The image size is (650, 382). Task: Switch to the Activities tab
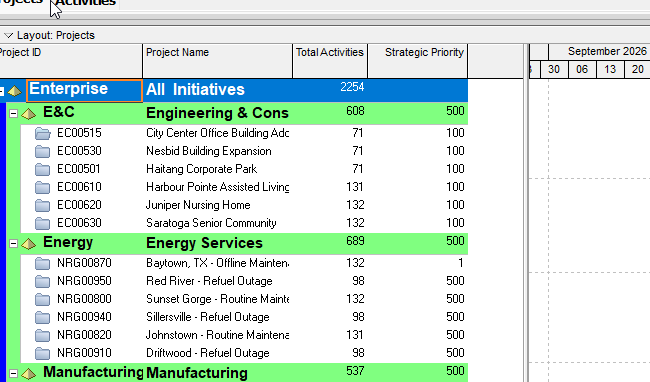[85, 3]
